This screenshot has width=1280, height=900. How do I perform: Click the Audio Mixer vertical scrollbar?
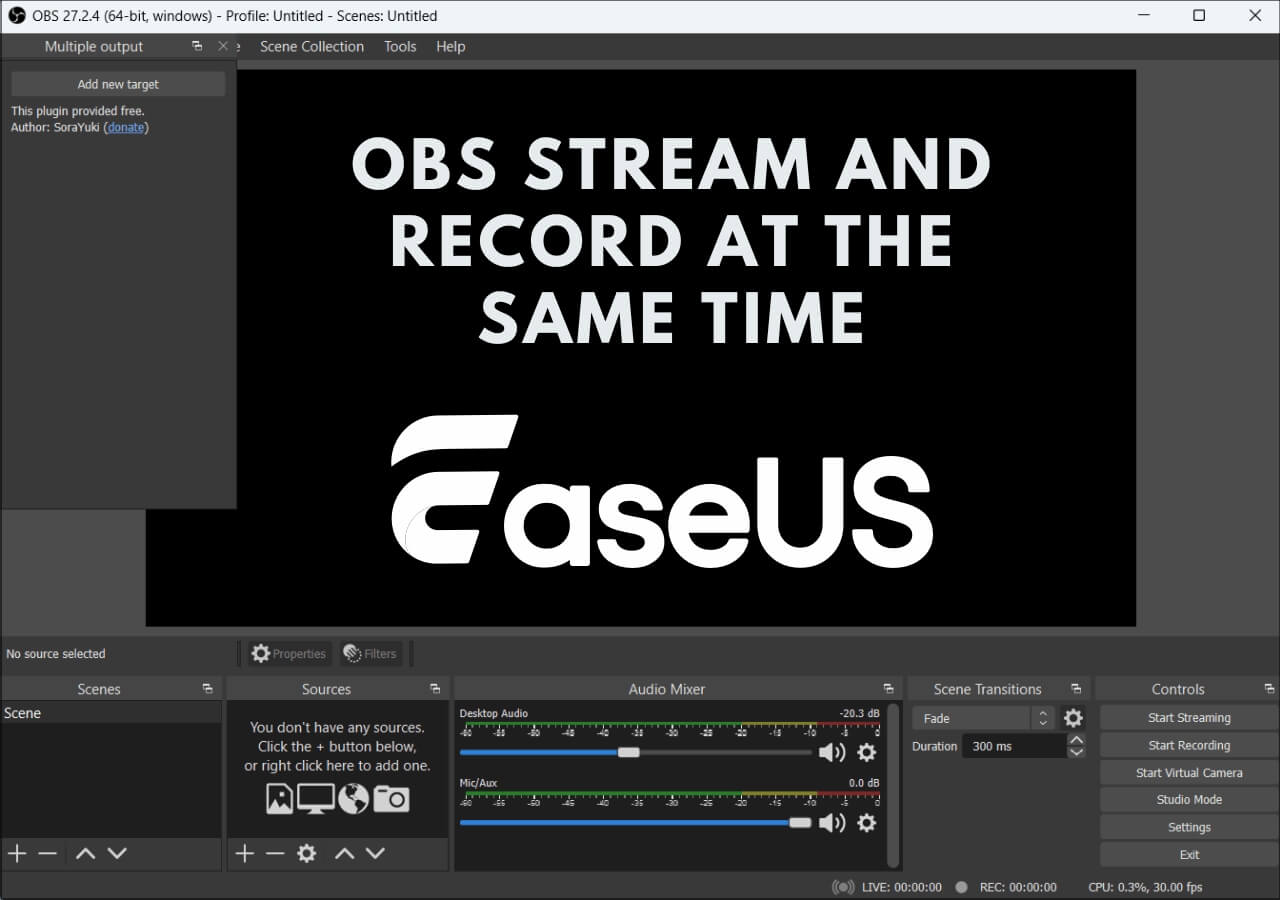click(x=893, y=784)
